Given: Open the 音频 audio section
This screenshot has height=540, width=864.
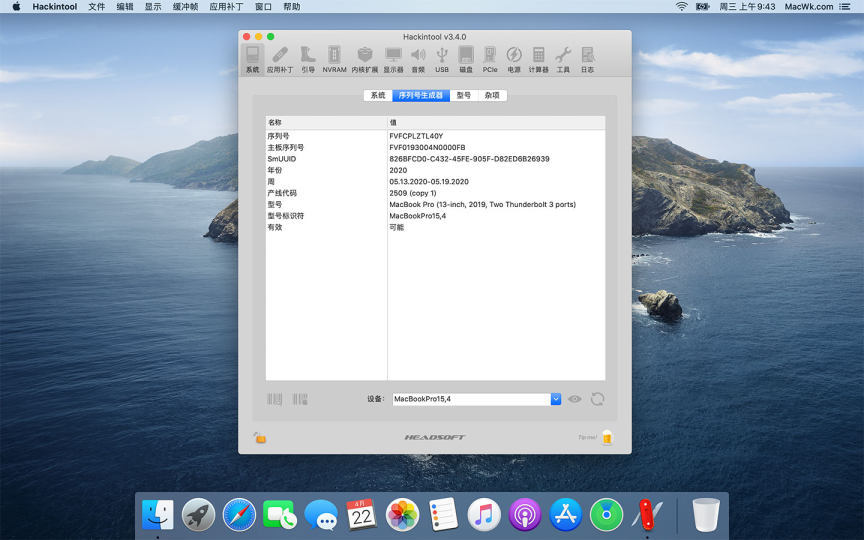Looking at the screenshot, I should [x=418, y=59].
